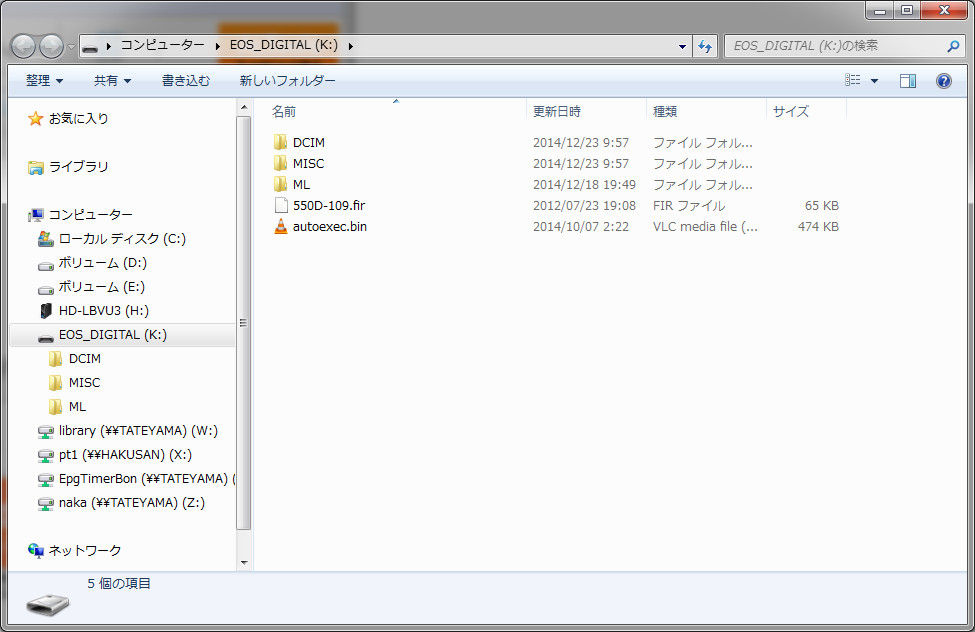
Task: Select お気に入り in the navigation pane
Action: (78, 118)
